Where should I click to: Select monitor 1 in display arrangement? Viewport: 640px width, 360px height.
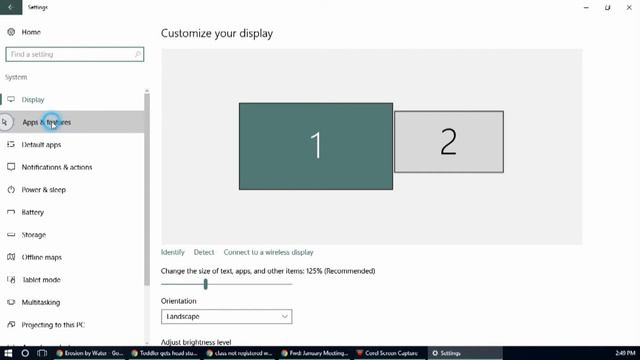(316, 146)
